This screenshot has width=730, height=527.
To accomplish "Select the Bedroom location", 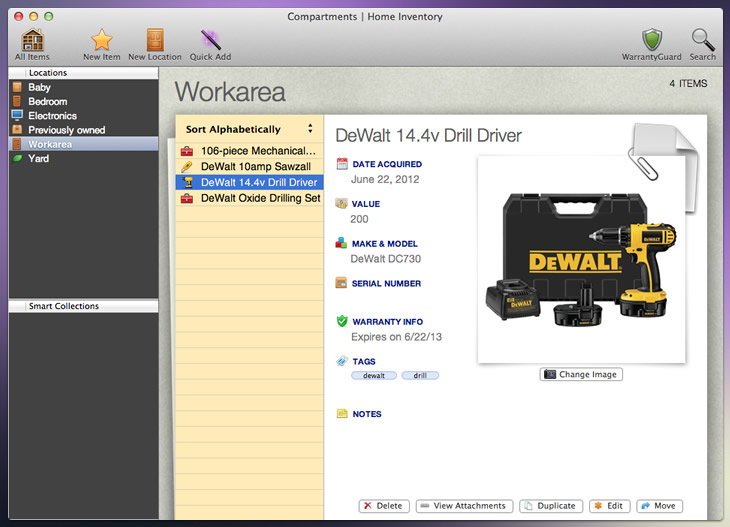I will [x=84, y=101].
